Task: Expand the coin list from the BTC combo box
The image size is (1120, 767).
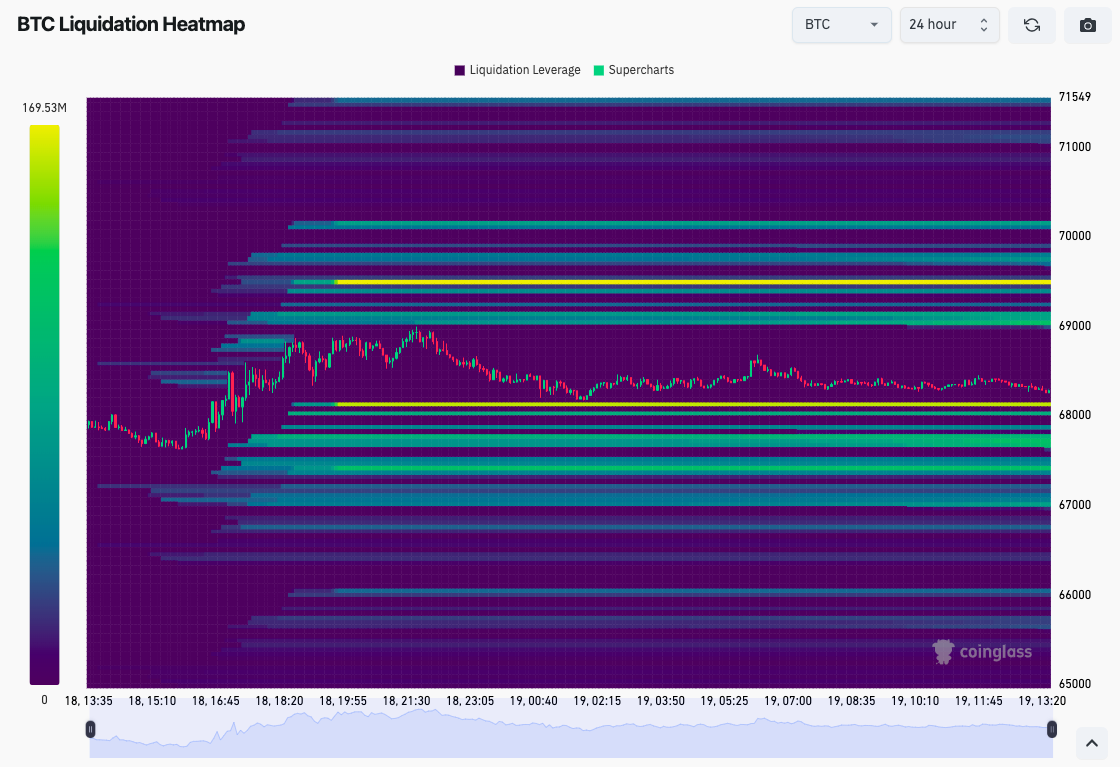Action: tap(841, 25)
